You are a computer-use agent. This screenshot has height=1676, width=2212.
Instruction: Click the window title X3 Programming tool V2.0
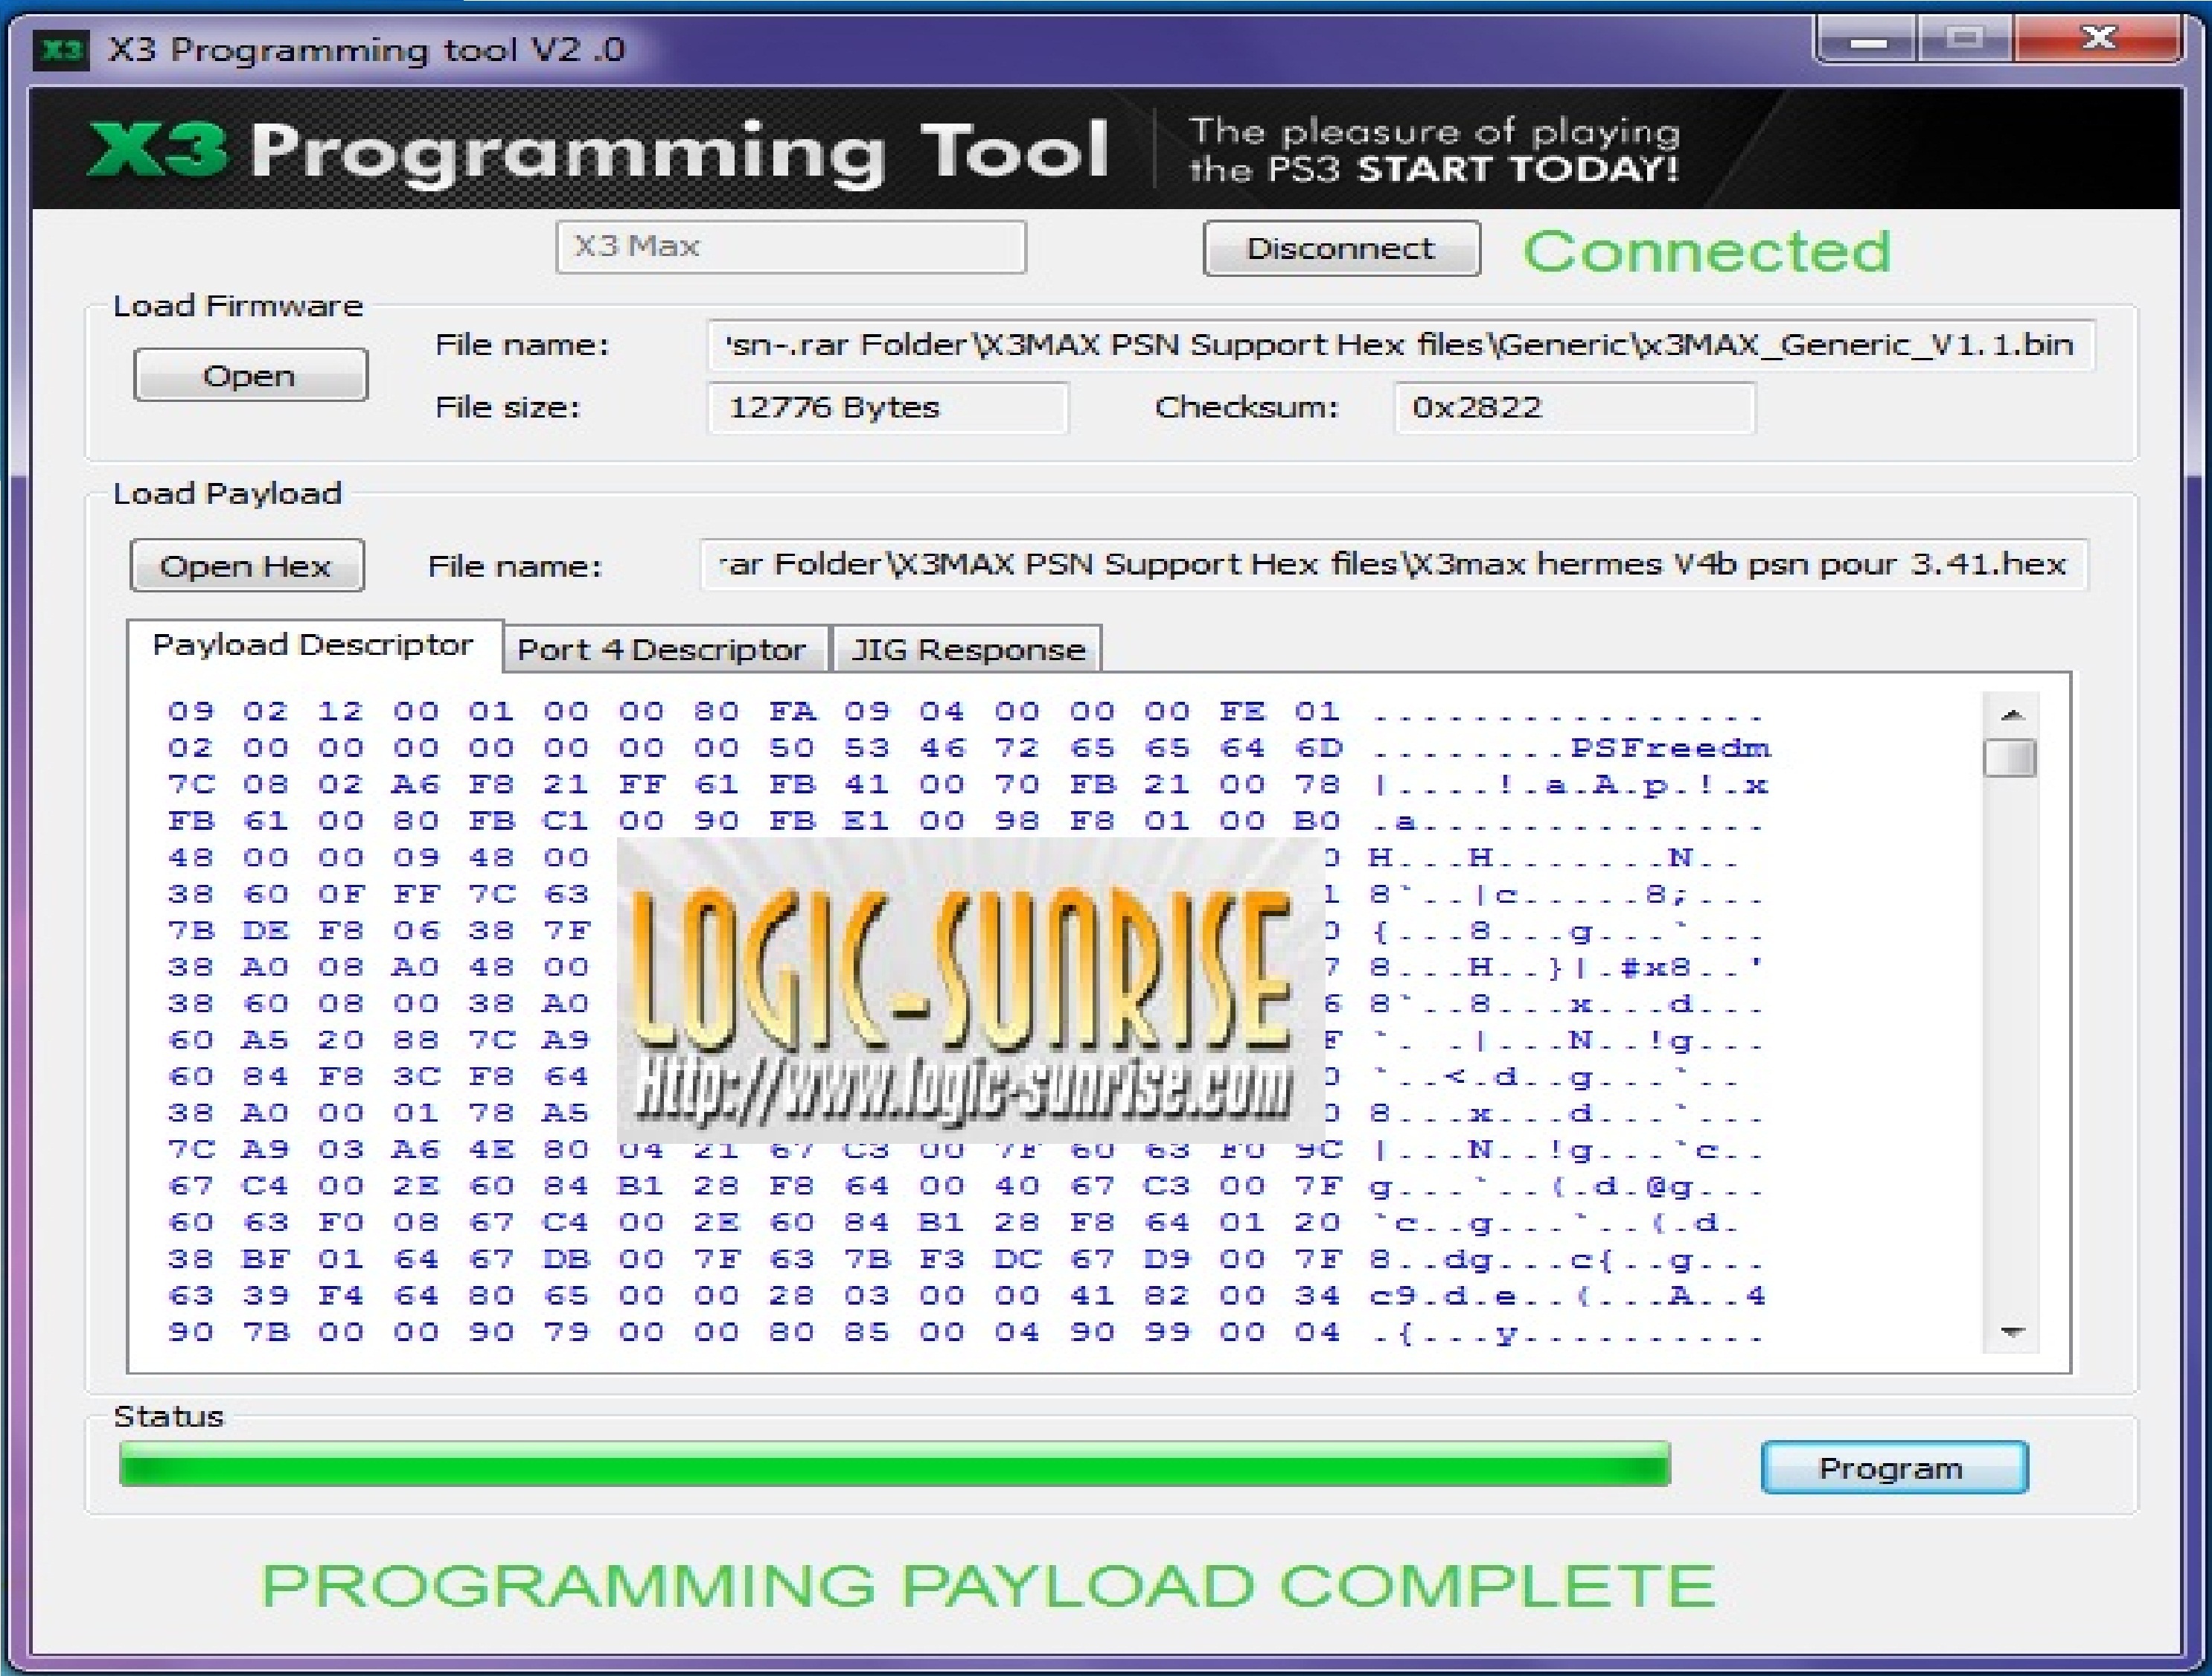point(366,49)
